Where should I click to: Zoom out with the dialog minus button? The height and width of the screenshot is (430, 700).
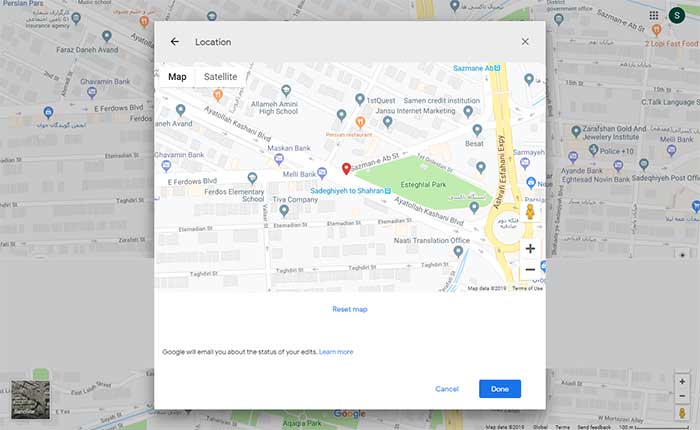530,270
